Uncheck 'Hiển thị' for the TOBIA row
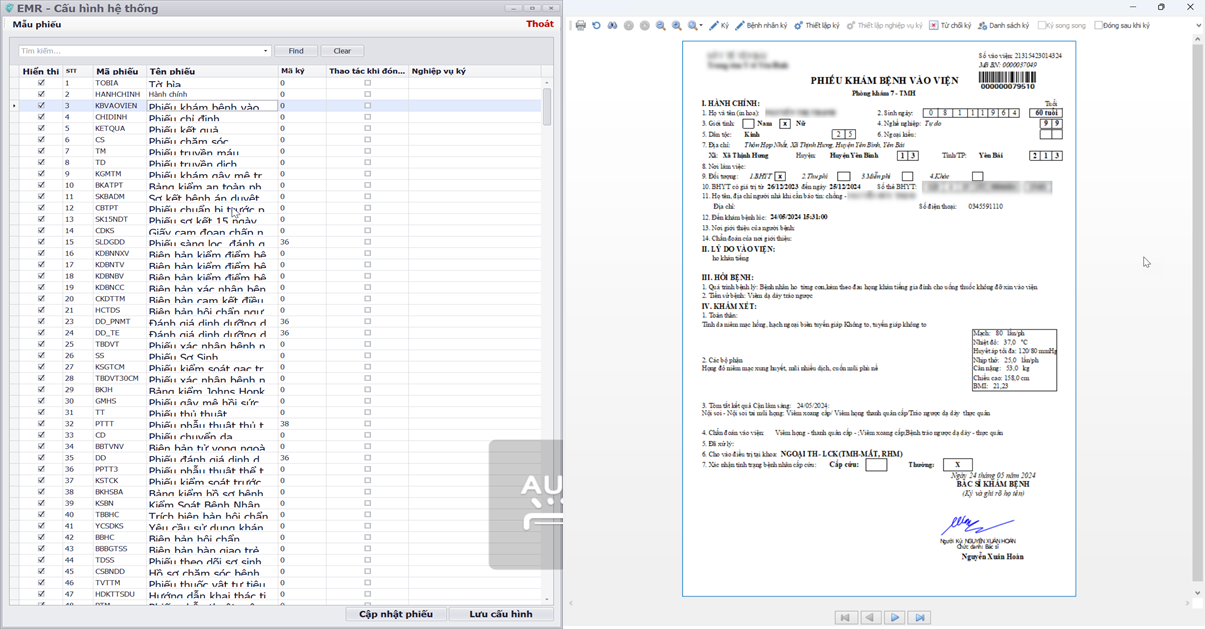 point(41,83)
